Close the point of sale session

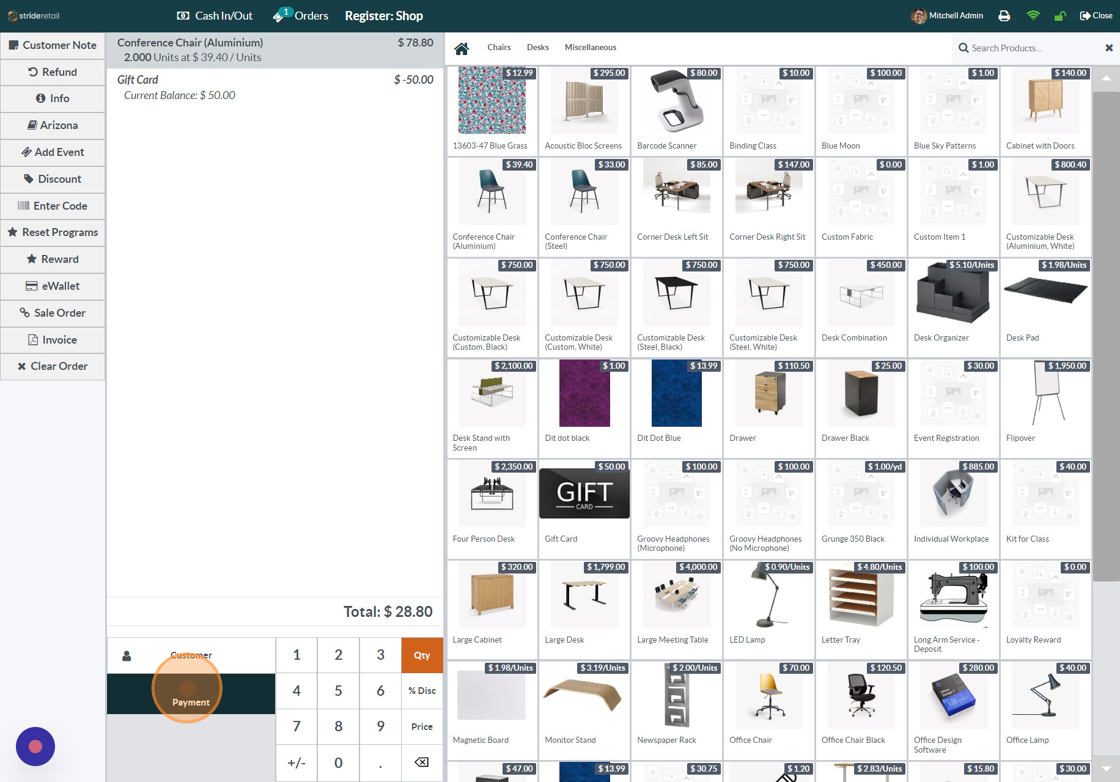coord(1095,16)
